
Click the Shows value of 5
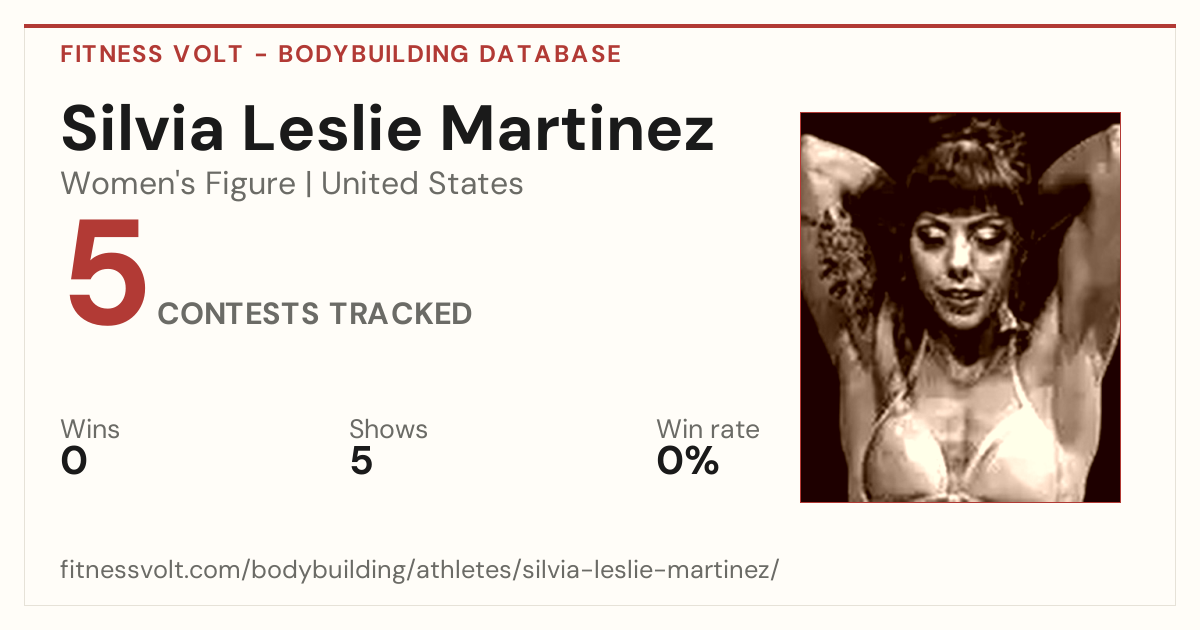pyautogui.click(x=361, y=461)
